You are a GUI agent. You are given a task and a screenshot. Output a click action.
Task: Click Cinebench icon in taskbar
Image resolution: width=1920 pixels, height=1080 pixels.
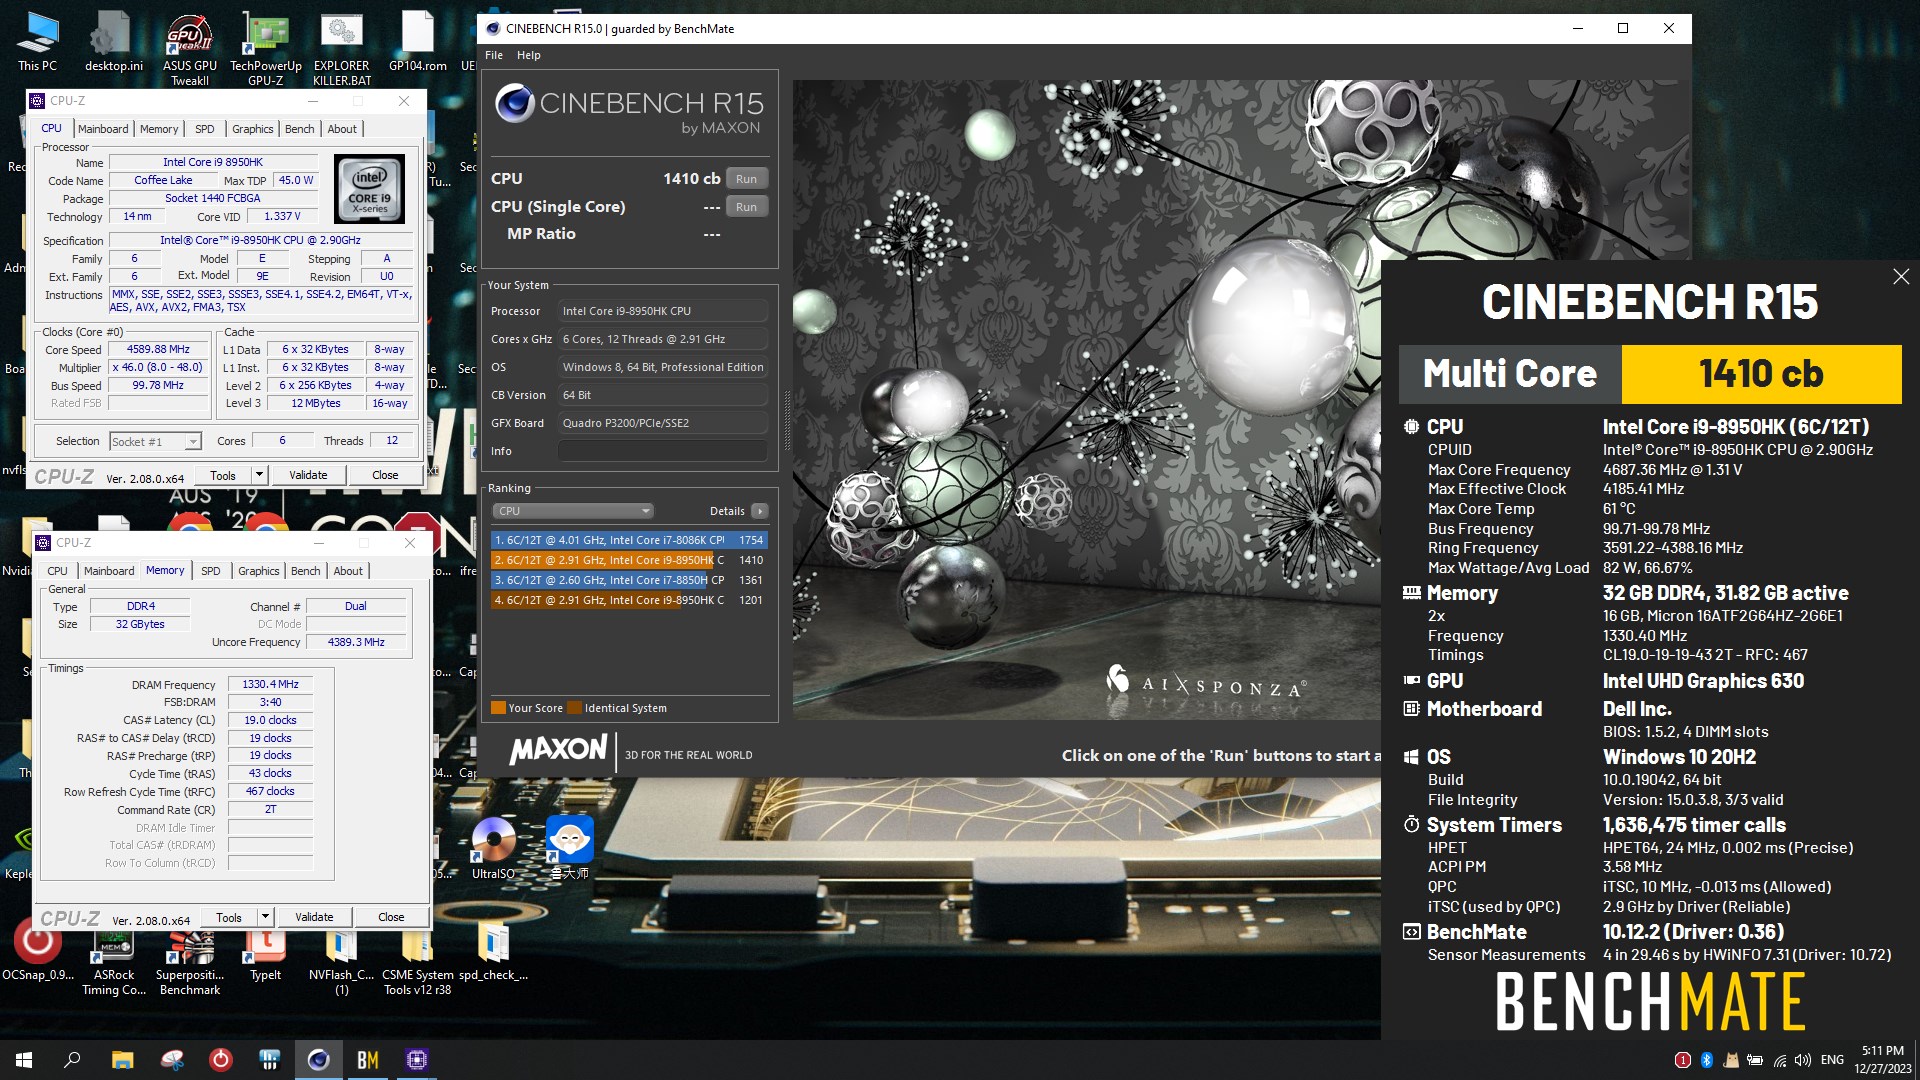[318, 1060]
